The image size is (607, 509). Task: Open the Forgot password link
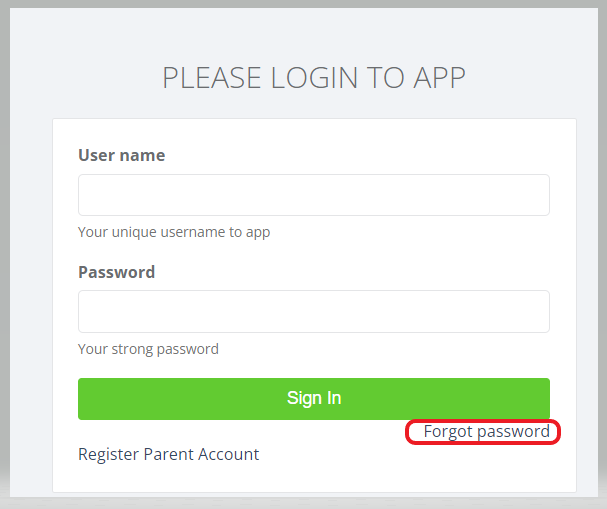486,432
